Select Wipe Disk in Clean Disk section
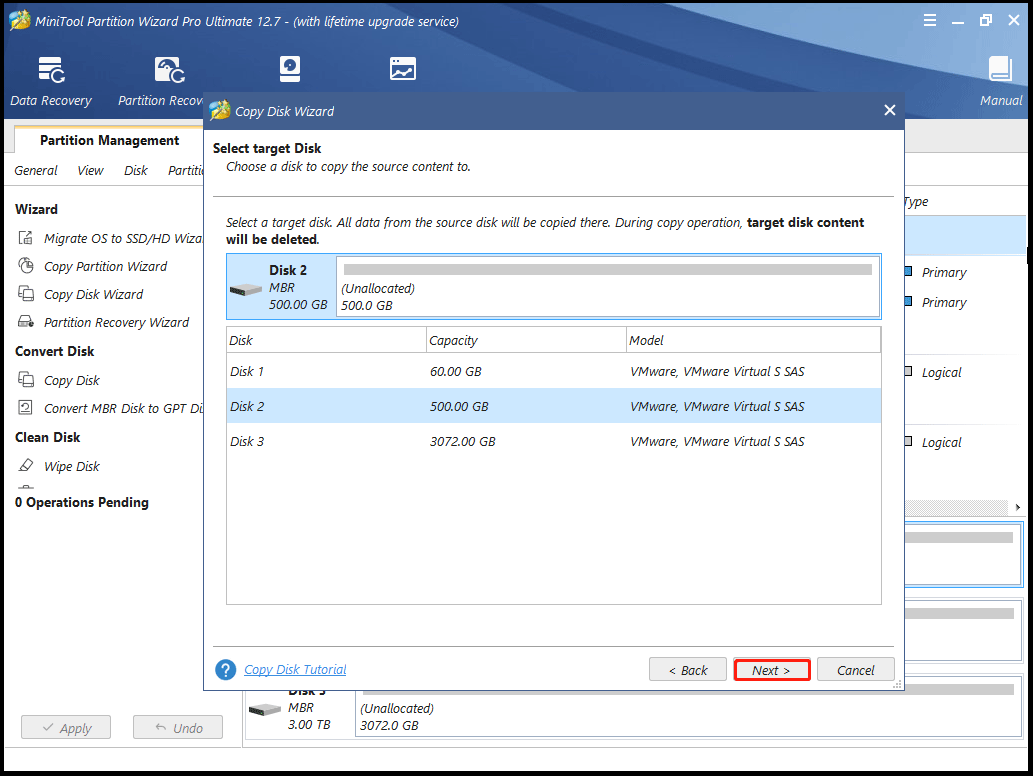Viewport: 1033px width, 776px height. [72, 466]
